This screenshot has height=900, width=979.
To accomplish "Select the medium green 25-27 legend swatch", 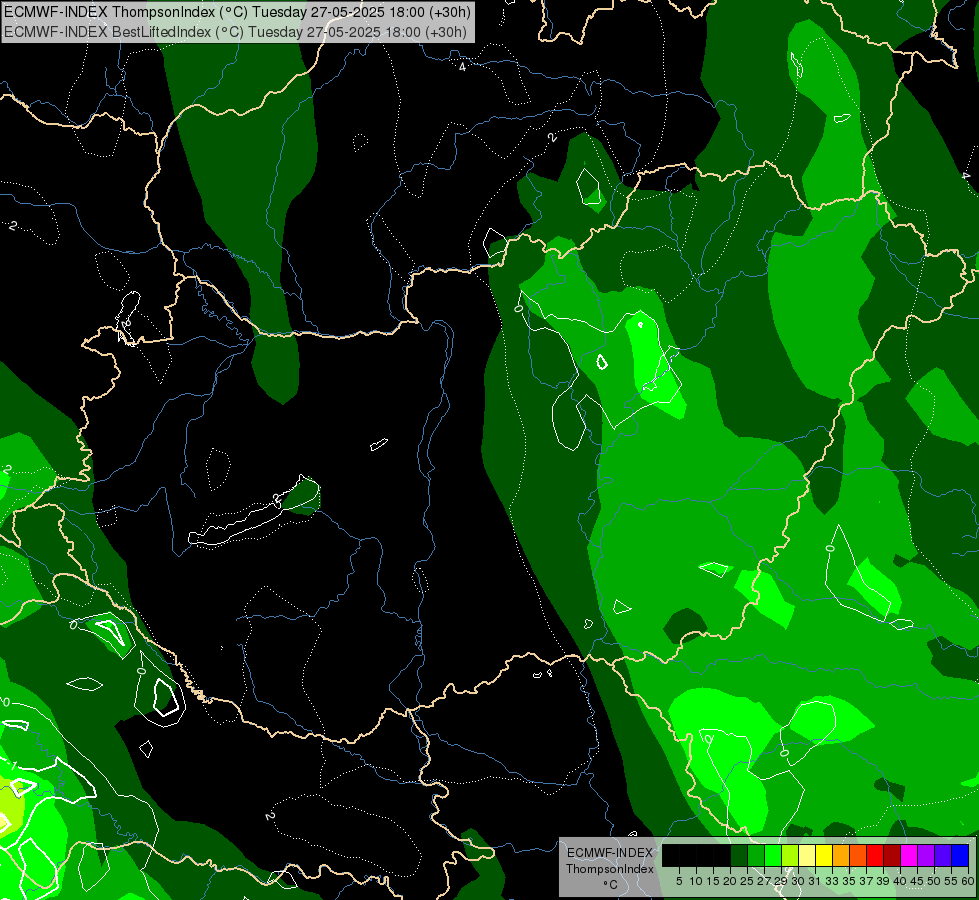I will [756, 855].
